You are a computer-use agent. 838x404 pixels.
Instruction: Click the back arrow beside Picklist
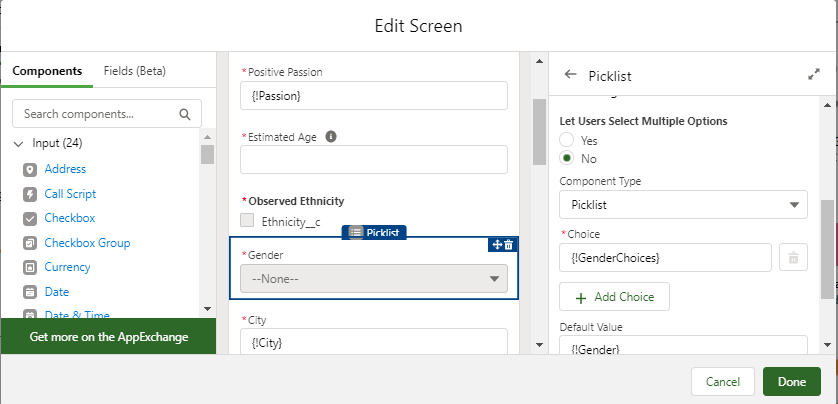pos(571,75)
